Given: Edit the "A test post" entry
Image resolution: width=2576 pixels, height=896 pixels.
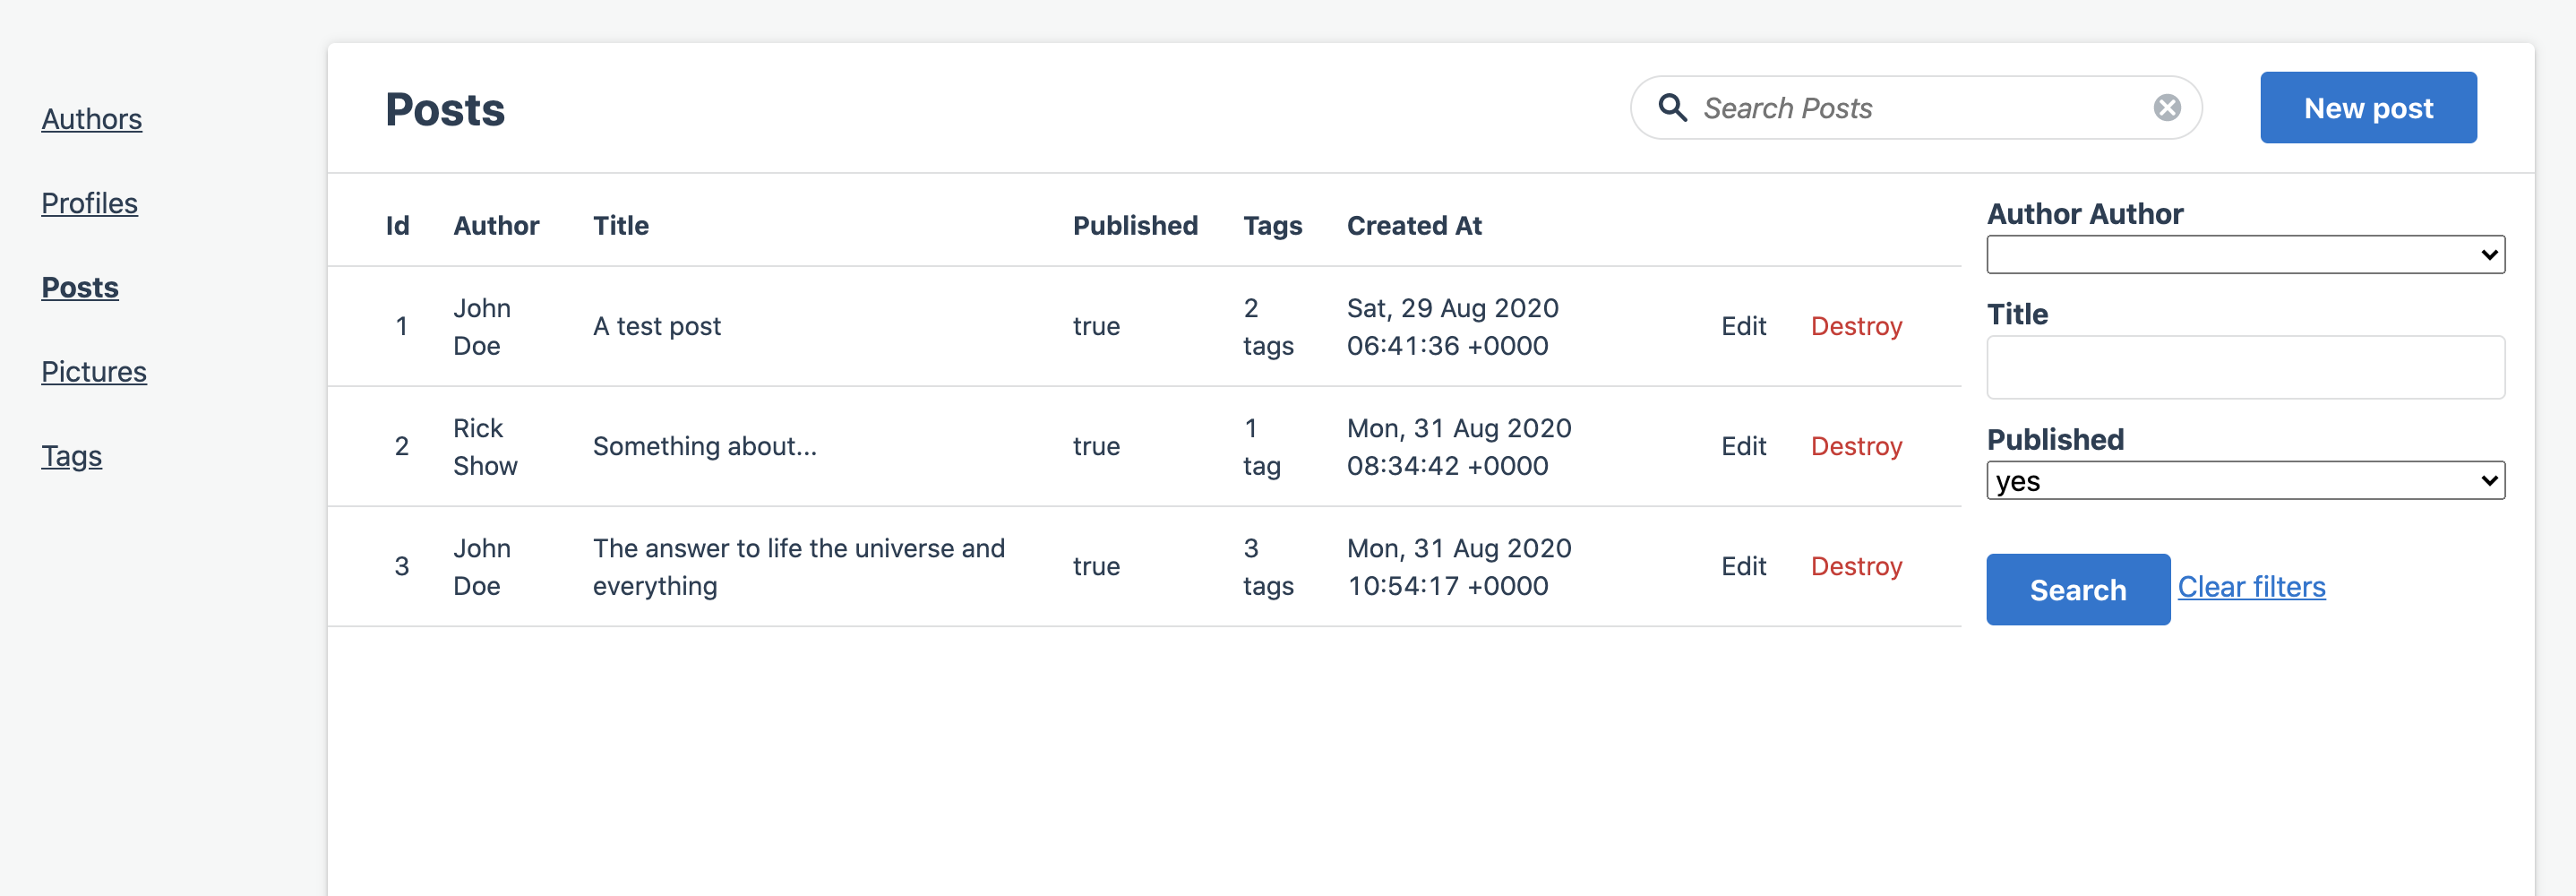Looking at the screenshot, I should pyautogui.click(x=1743, y=326).
